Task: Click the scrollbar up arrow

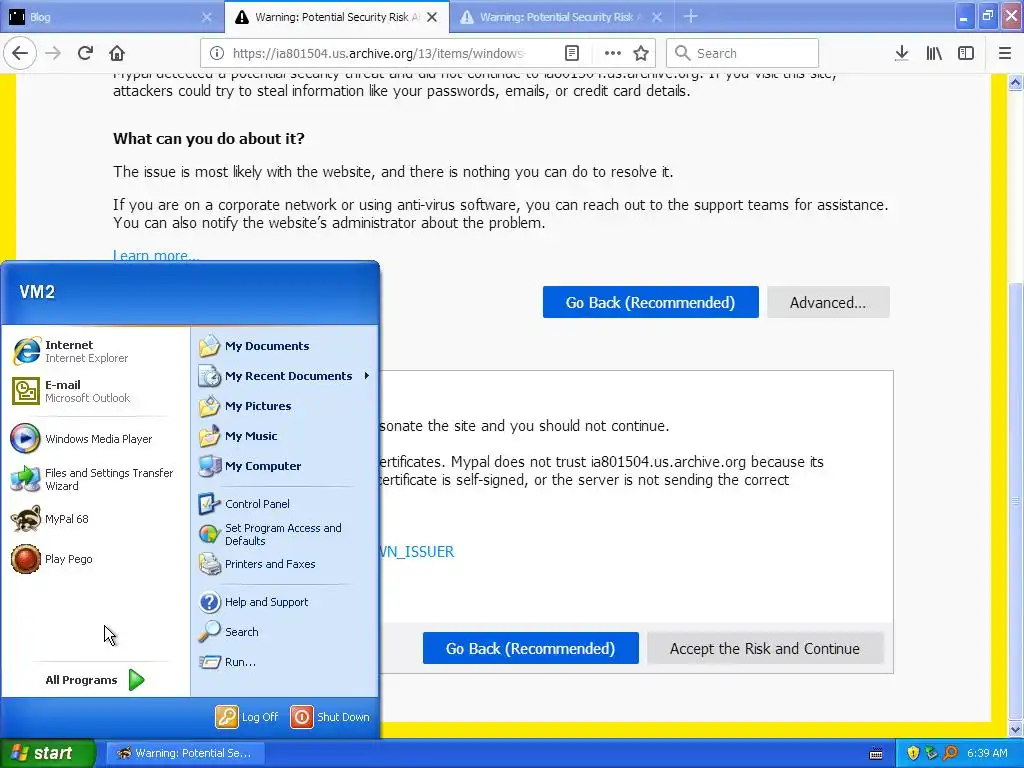Action: pyautogui.click(x=1015, y=82)
